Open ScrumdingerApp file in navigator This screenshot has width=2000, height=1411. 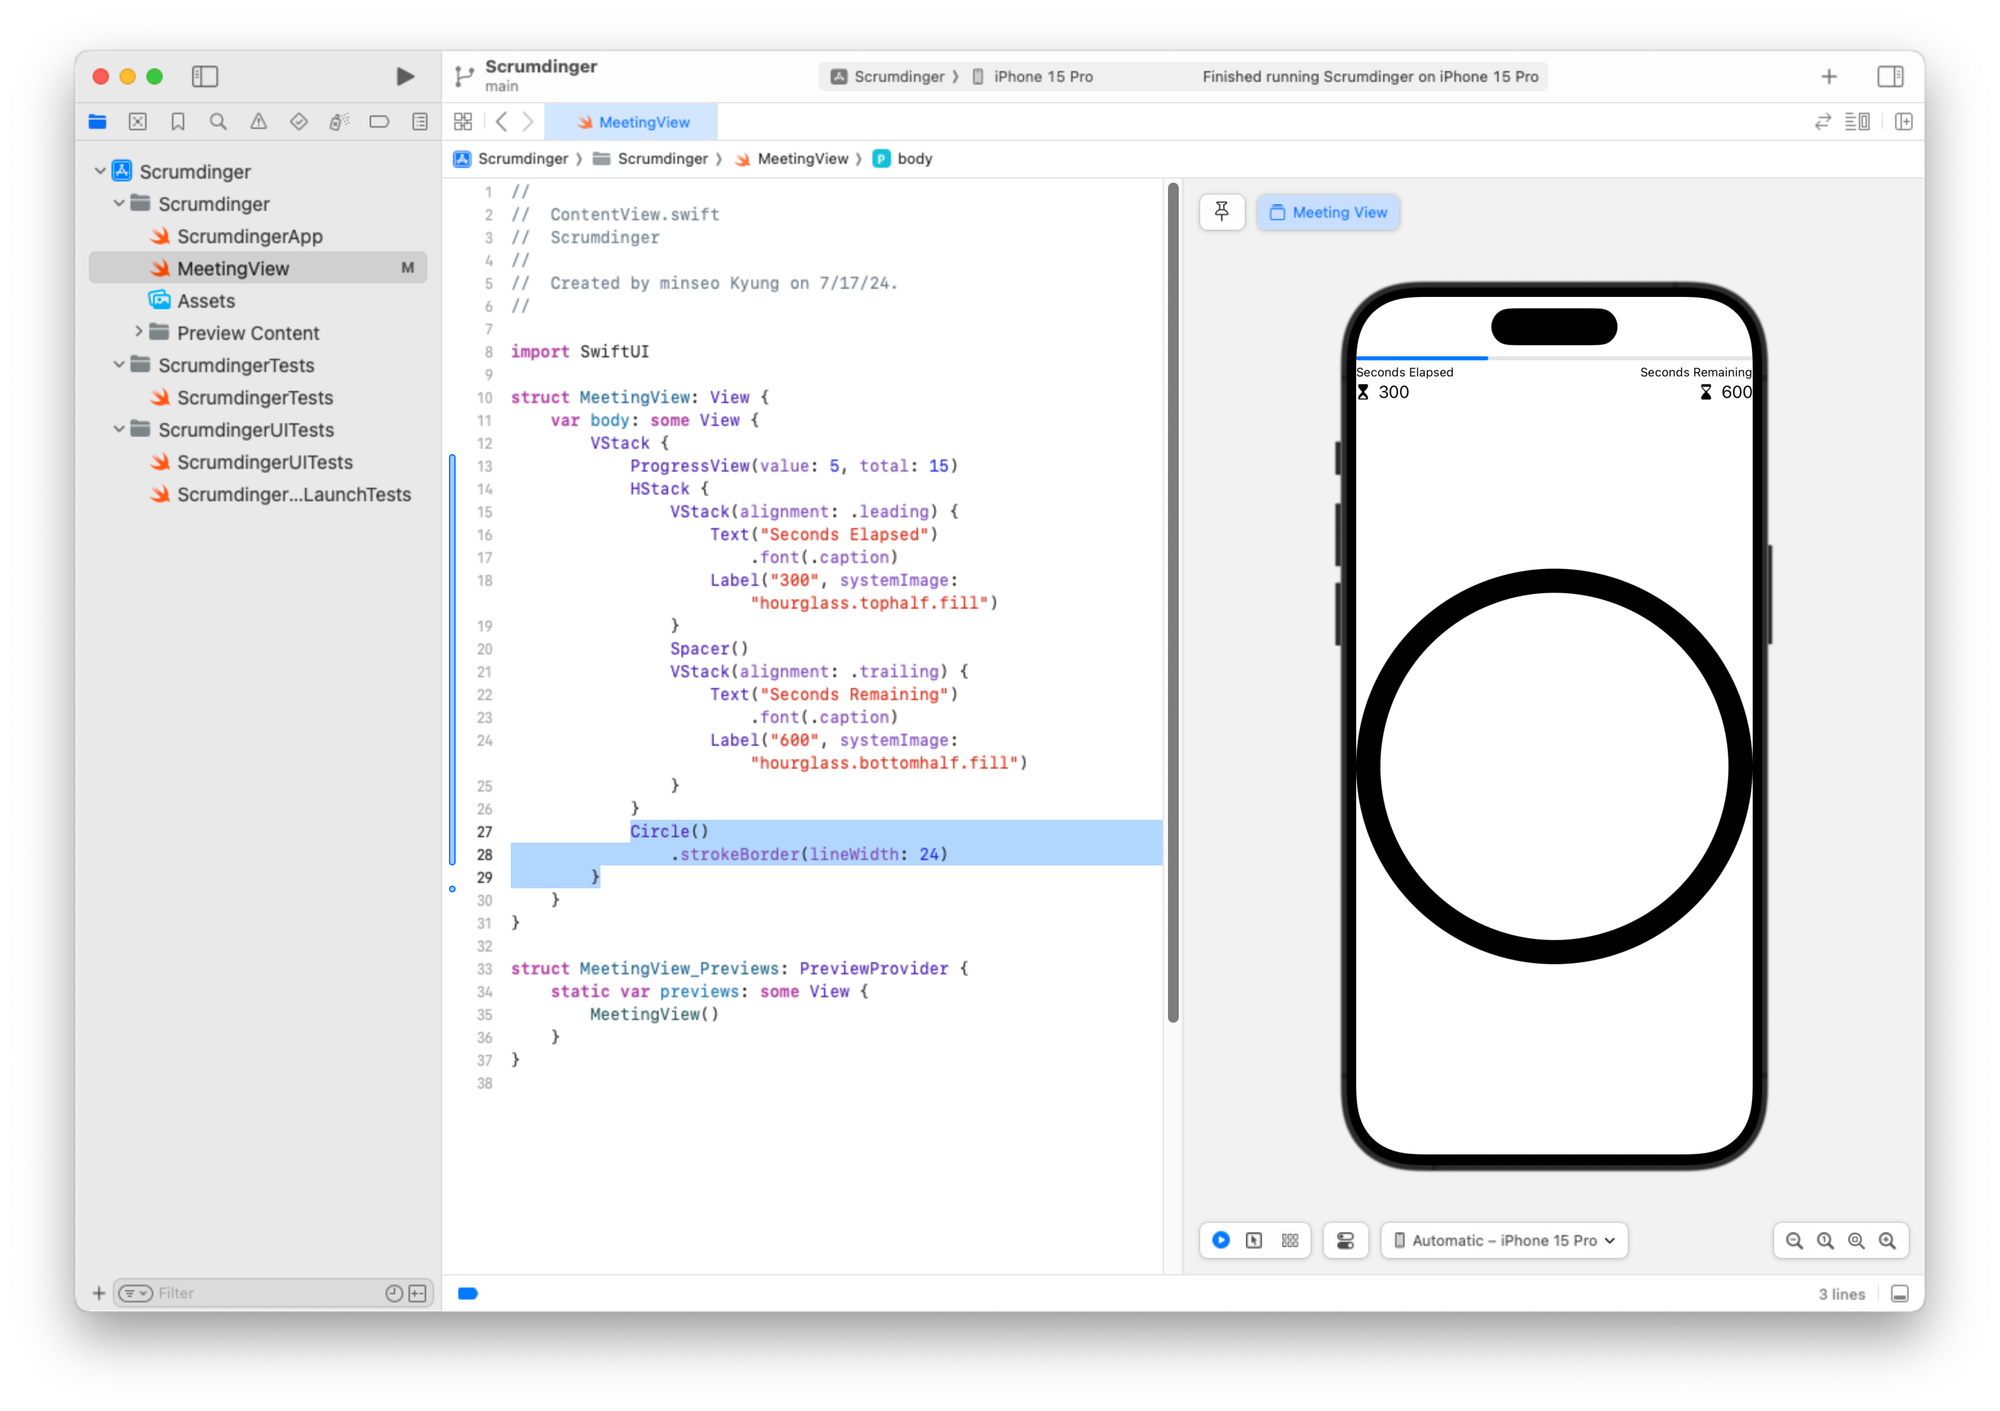pyautogui.click(x=249, y=236)
